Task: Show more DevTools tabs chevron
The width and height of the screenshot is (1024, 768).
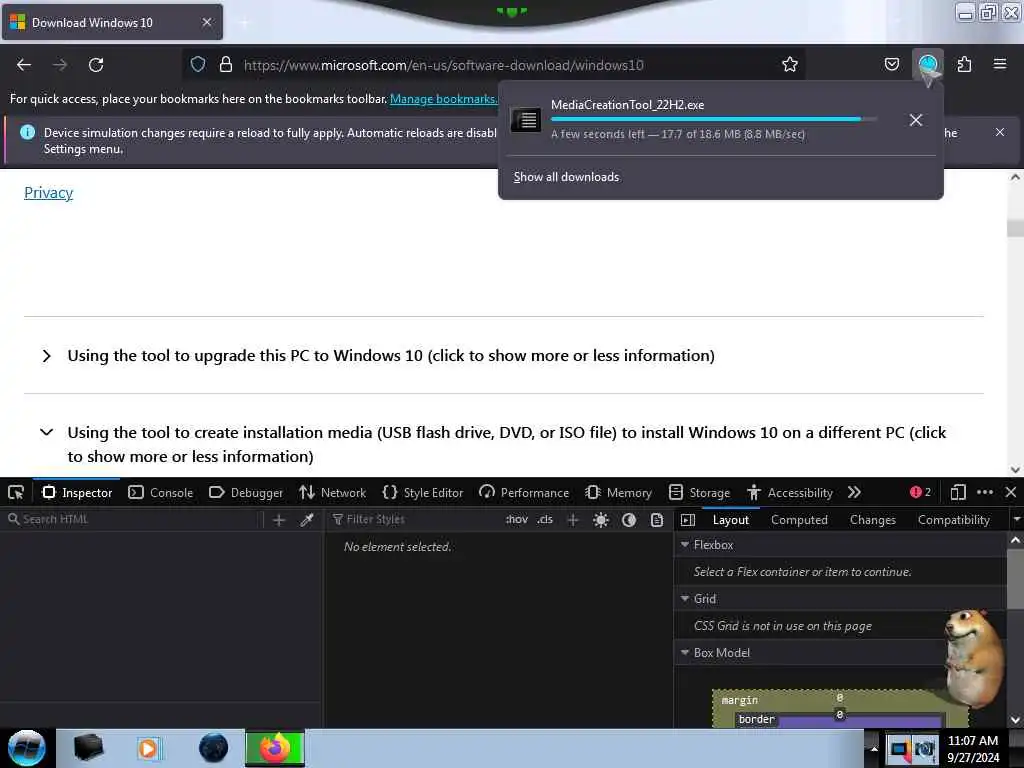Action: point(854,492)
